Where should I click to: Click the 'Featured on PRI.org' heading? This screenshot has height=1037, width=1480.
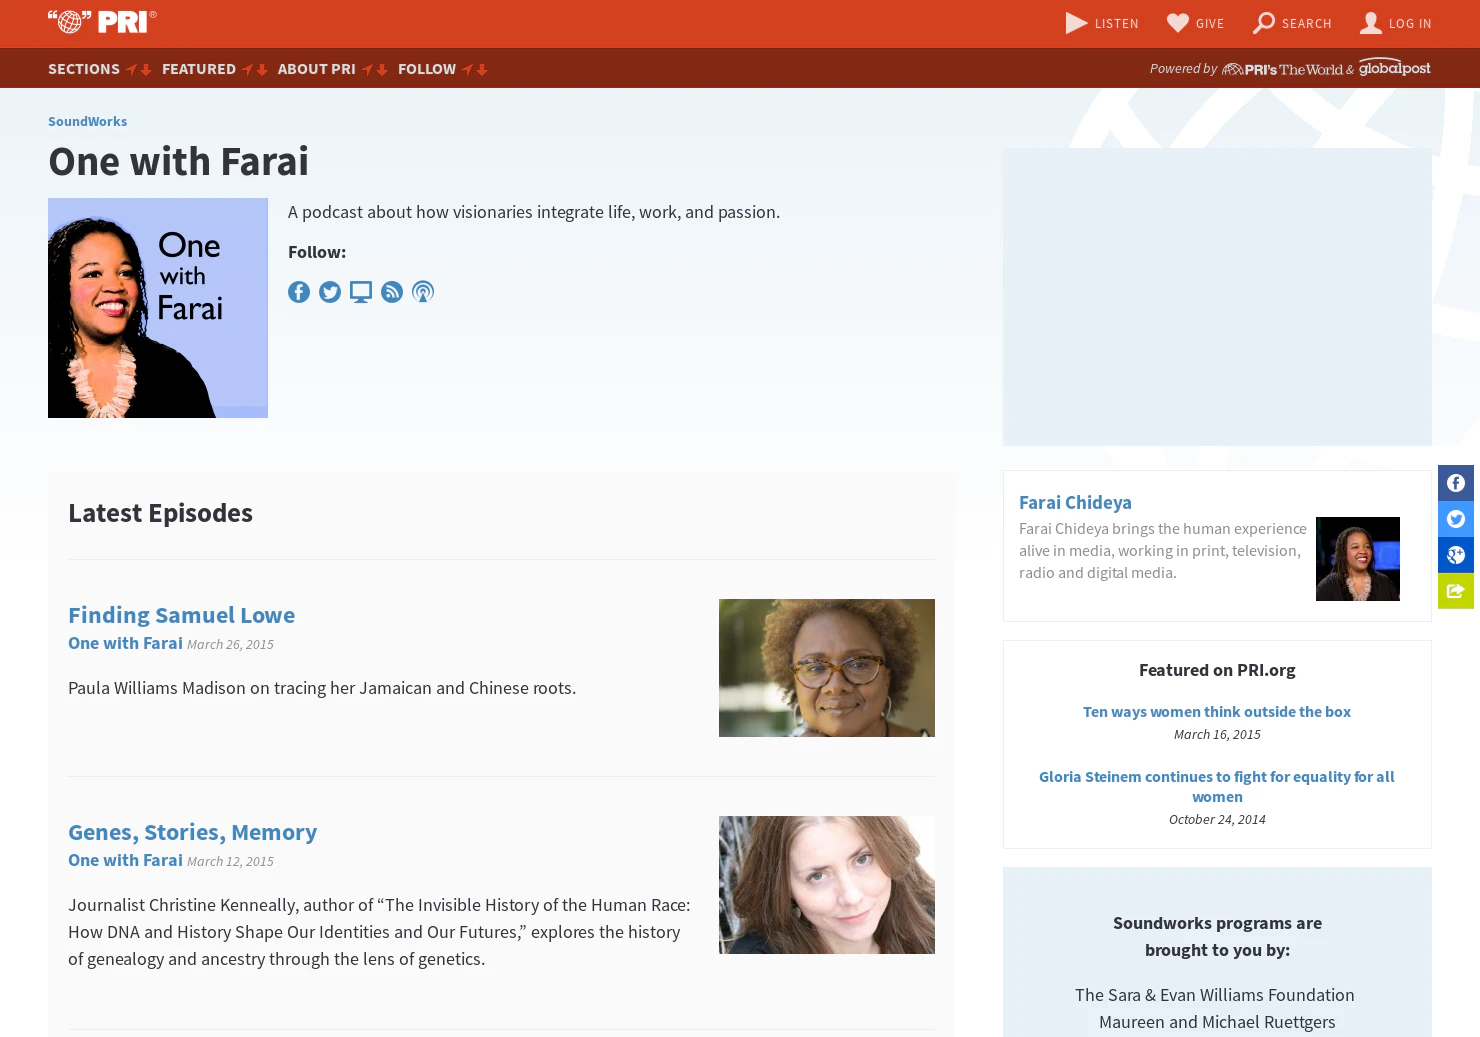click(1217, 670)
